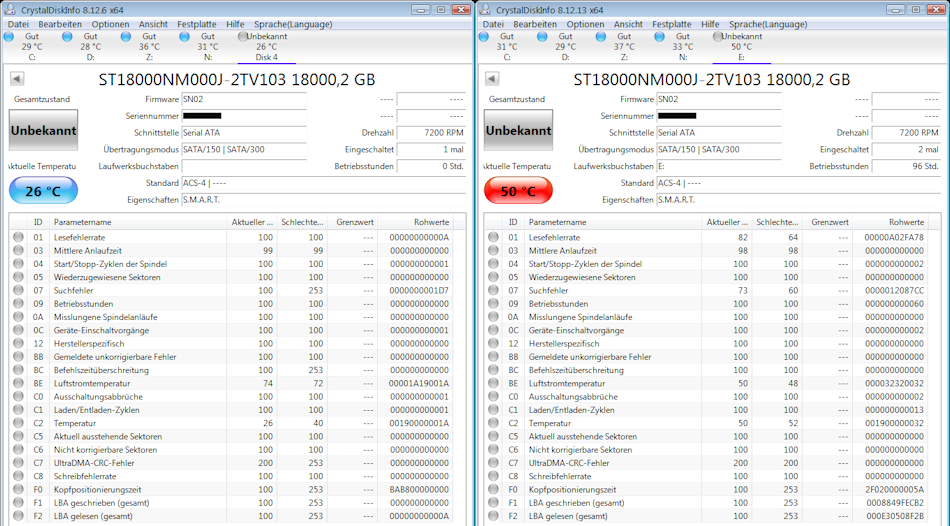Click status orb of Lesefehlerrate row, right window
Image resolution: width=950 pixels, height=526 pixels.
pyautogui.click(x=493, y=237)
